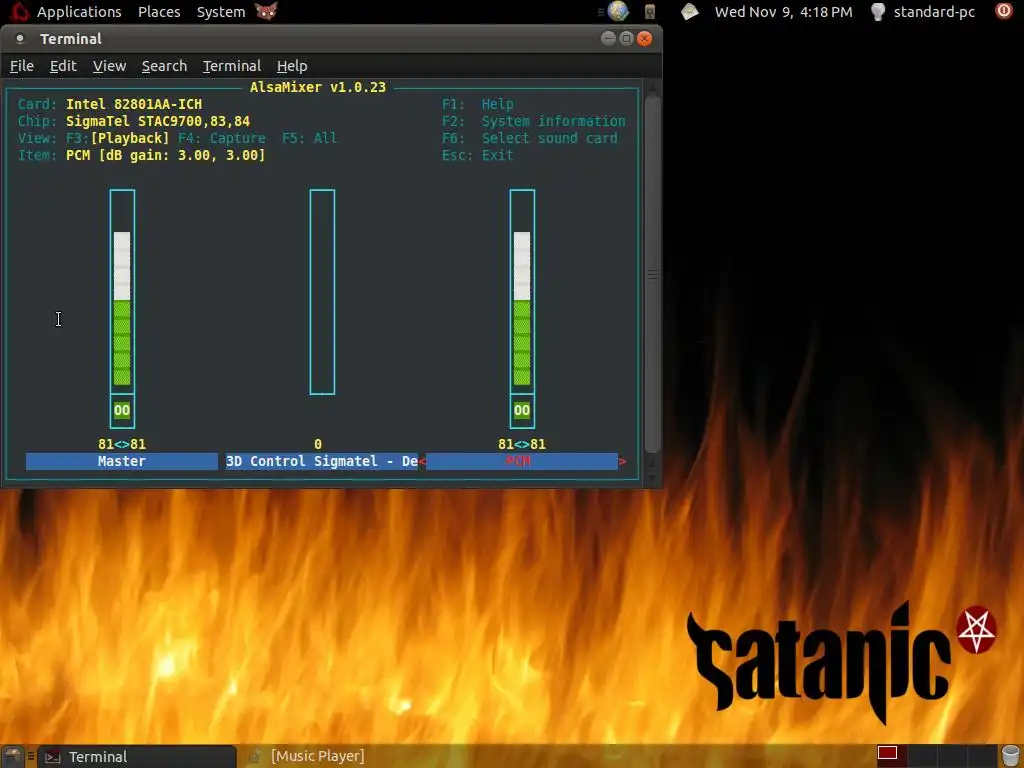The width and height of the screenshot is (1024, 768).
Task: Open the mail envelope indicator
Action: (689, 11)
